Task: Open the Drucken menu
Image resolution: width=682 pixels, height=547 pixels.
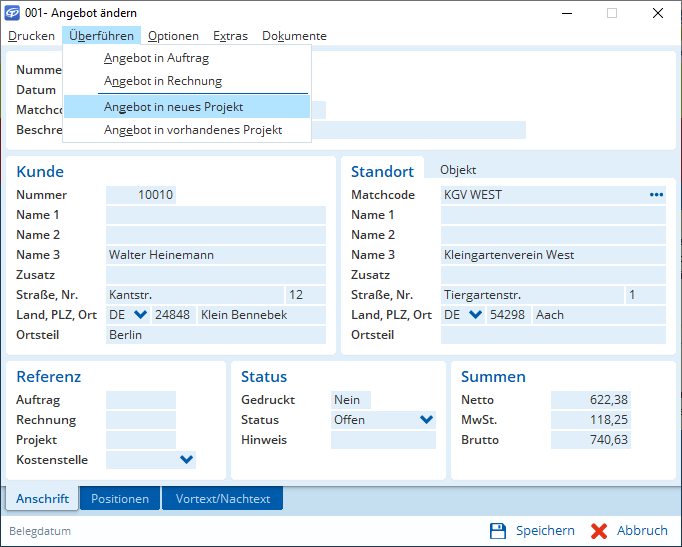Action: [32, 36]
